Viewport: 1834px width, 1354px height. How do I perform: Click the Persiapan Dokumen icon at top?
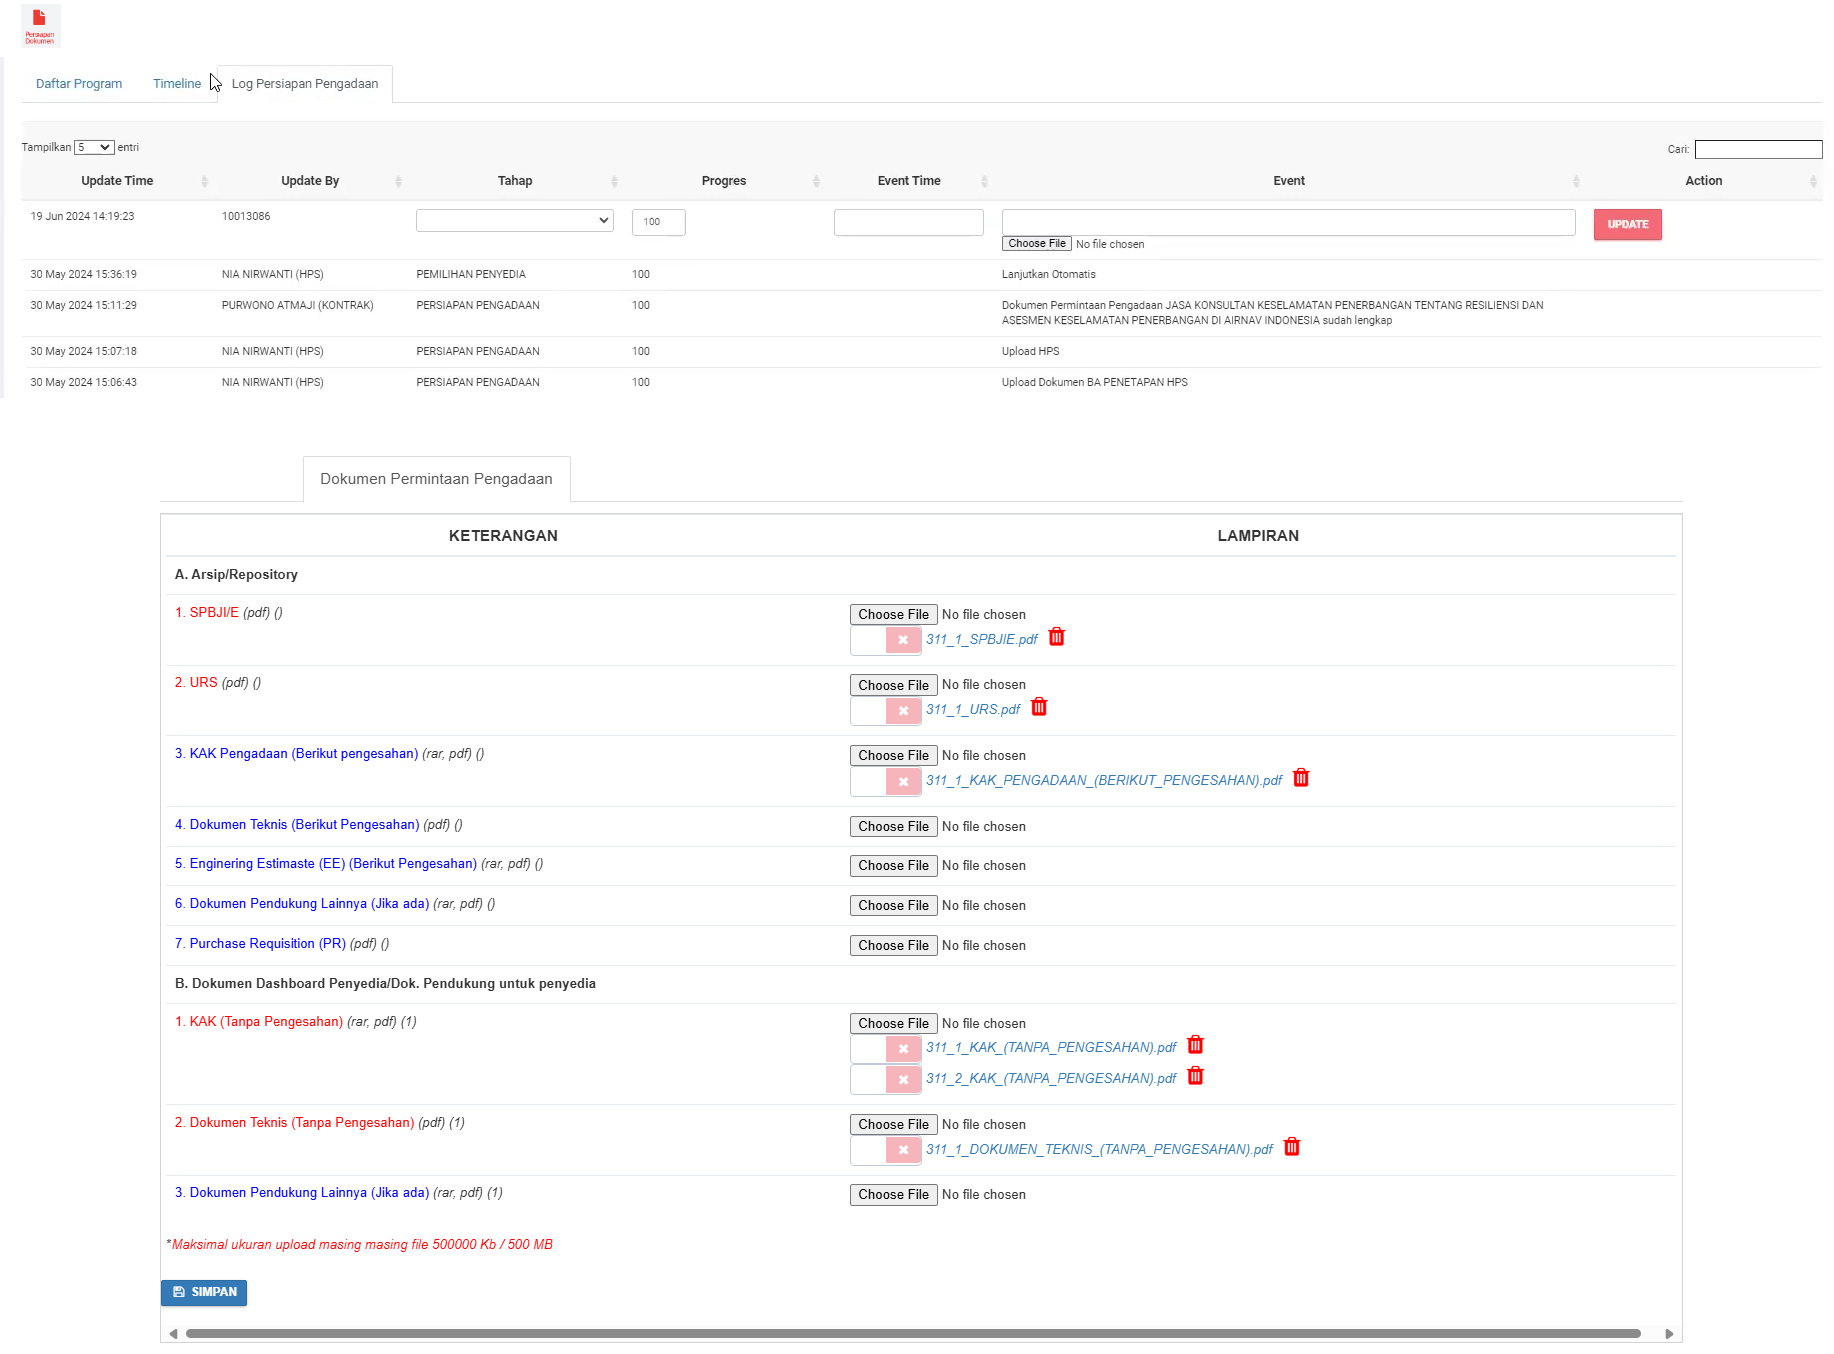[x=40, y=25]
